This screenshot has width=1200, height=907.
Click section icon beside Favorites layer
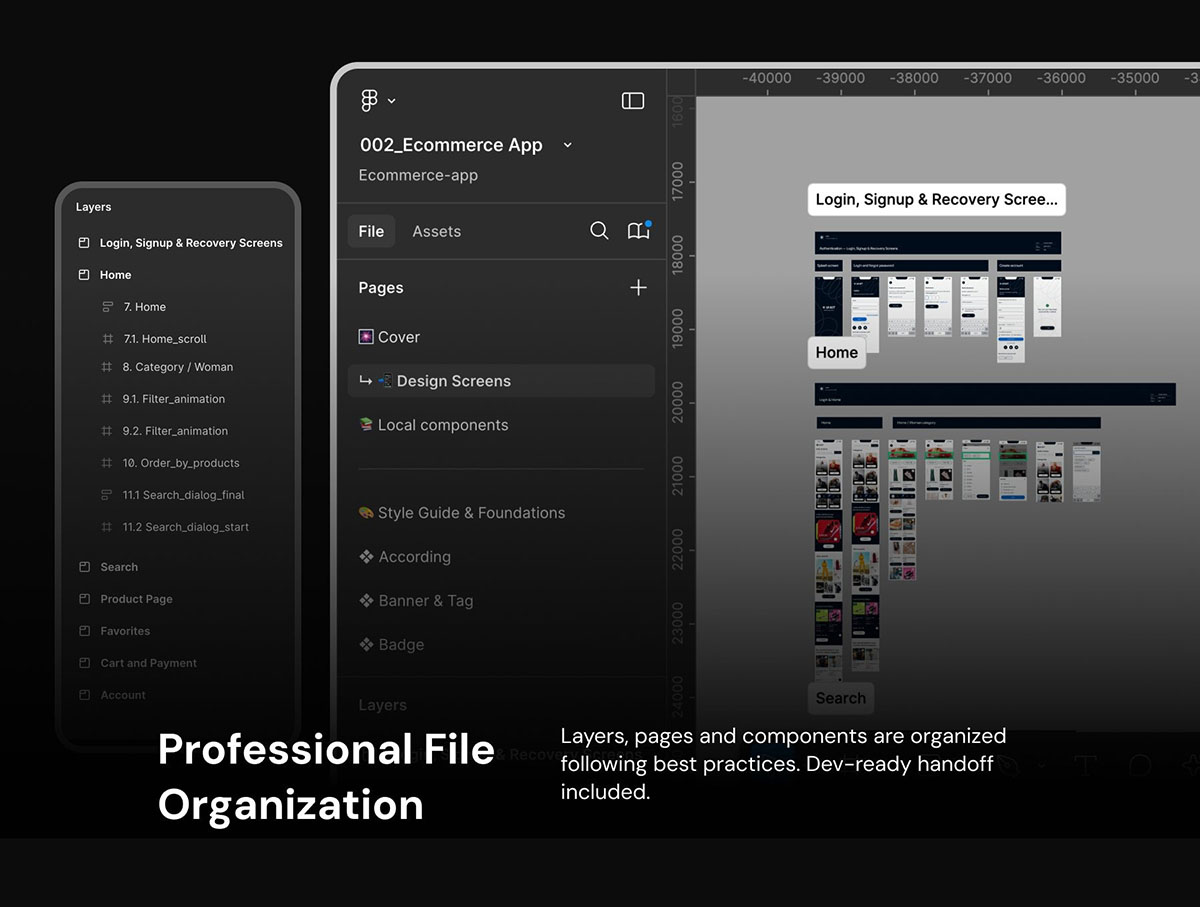tap(84, 631)
